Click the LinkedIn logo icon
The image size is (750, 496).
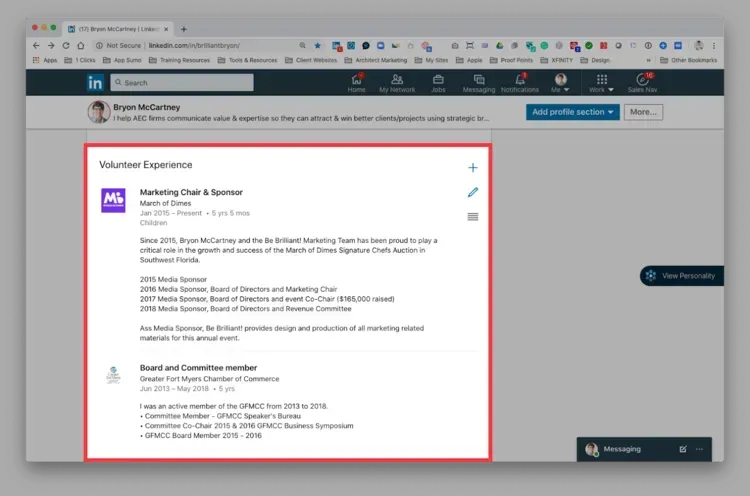coord(95,83)
